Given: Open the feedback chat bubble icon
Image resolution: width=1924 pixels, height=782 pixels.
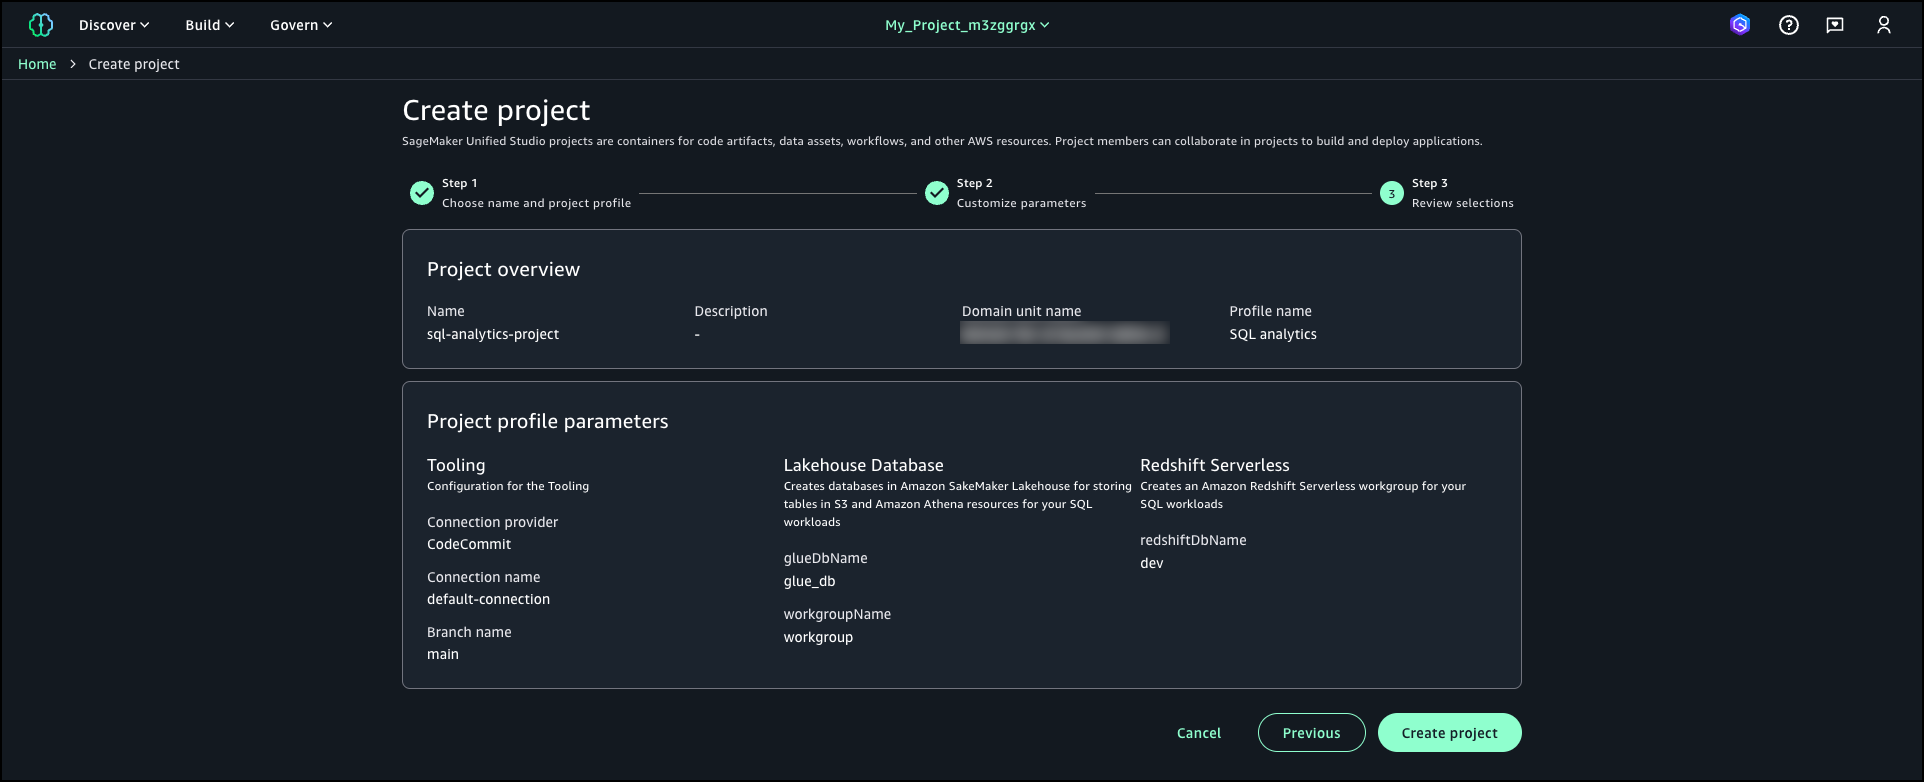Looking at the screenshot, I should coord(1835,25).
